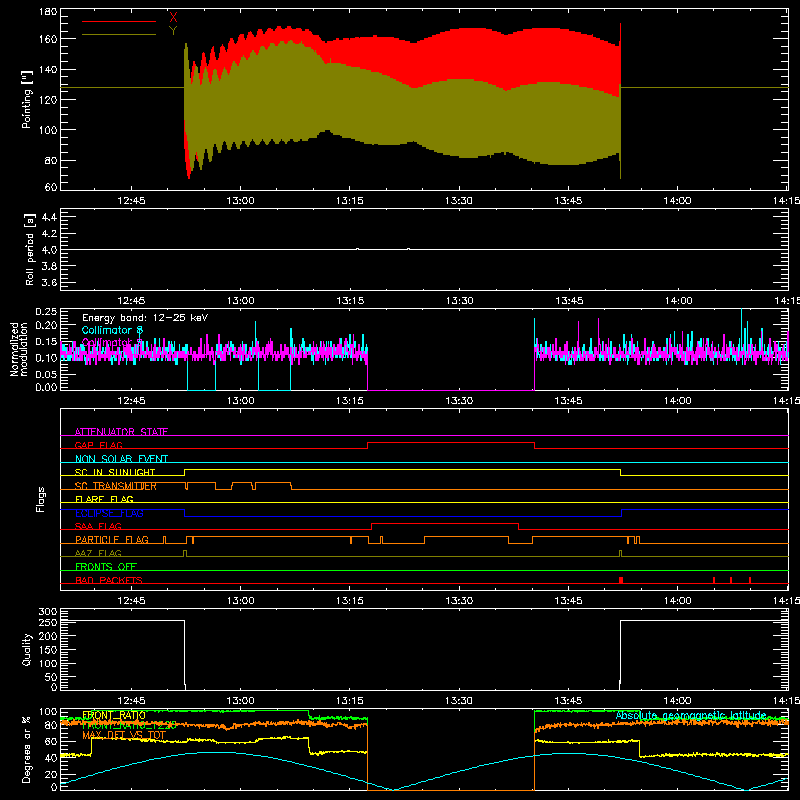
Task: Select the Pointing axis title
Action: (x=27, y=100)
